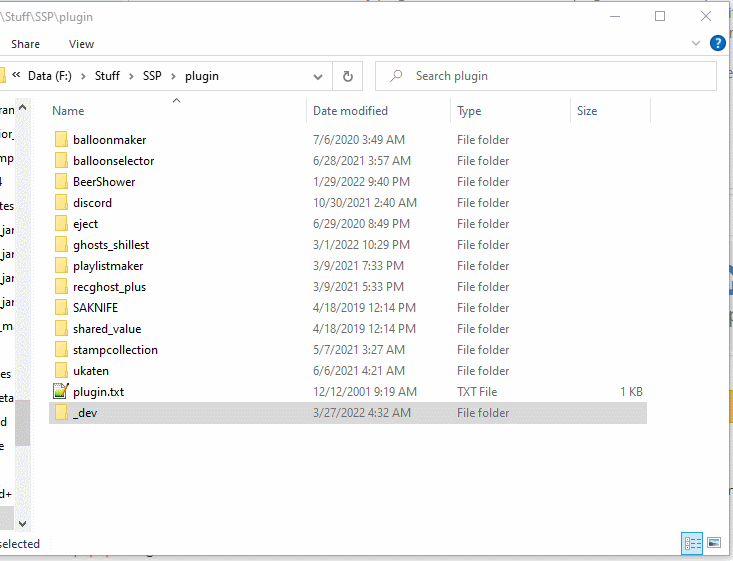Switch to large thumbnails view icon
The width and height of the screenshot is (733, 561).
[714, 543]
